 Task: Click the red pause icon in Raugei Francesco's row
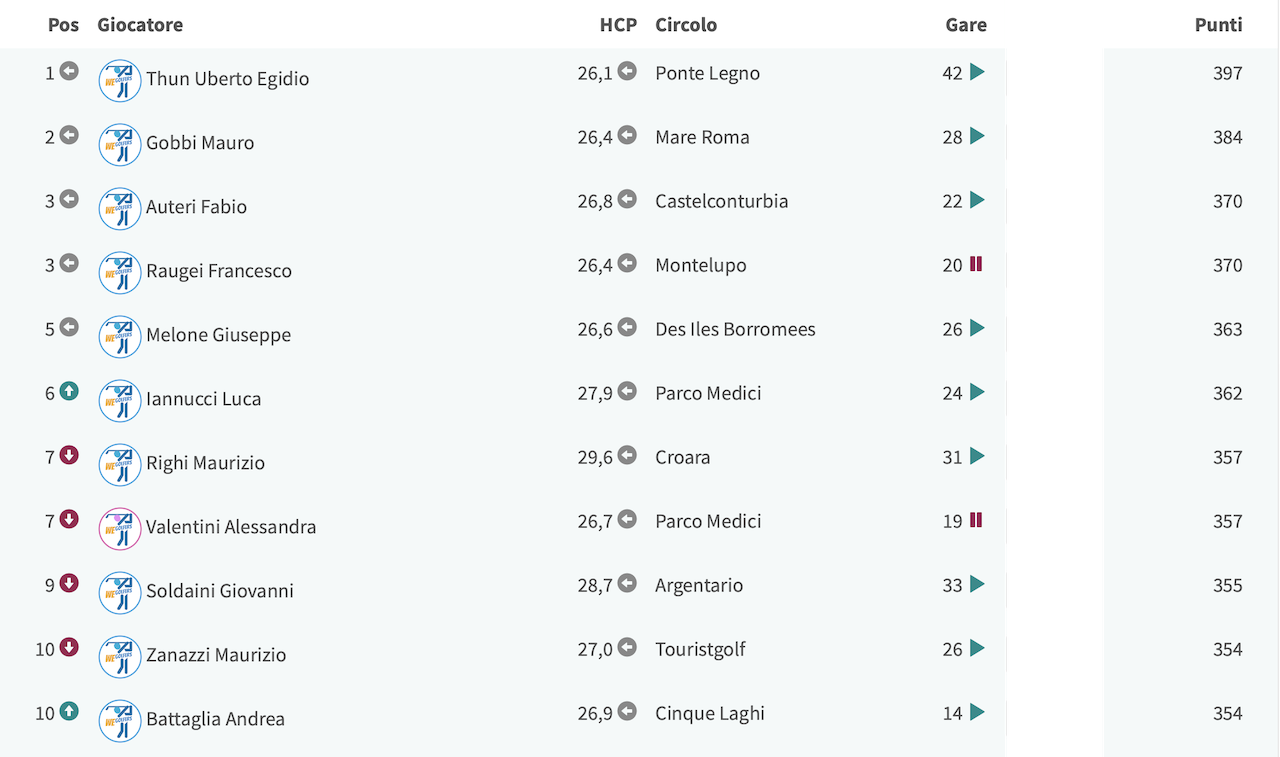tap(976, 264)
